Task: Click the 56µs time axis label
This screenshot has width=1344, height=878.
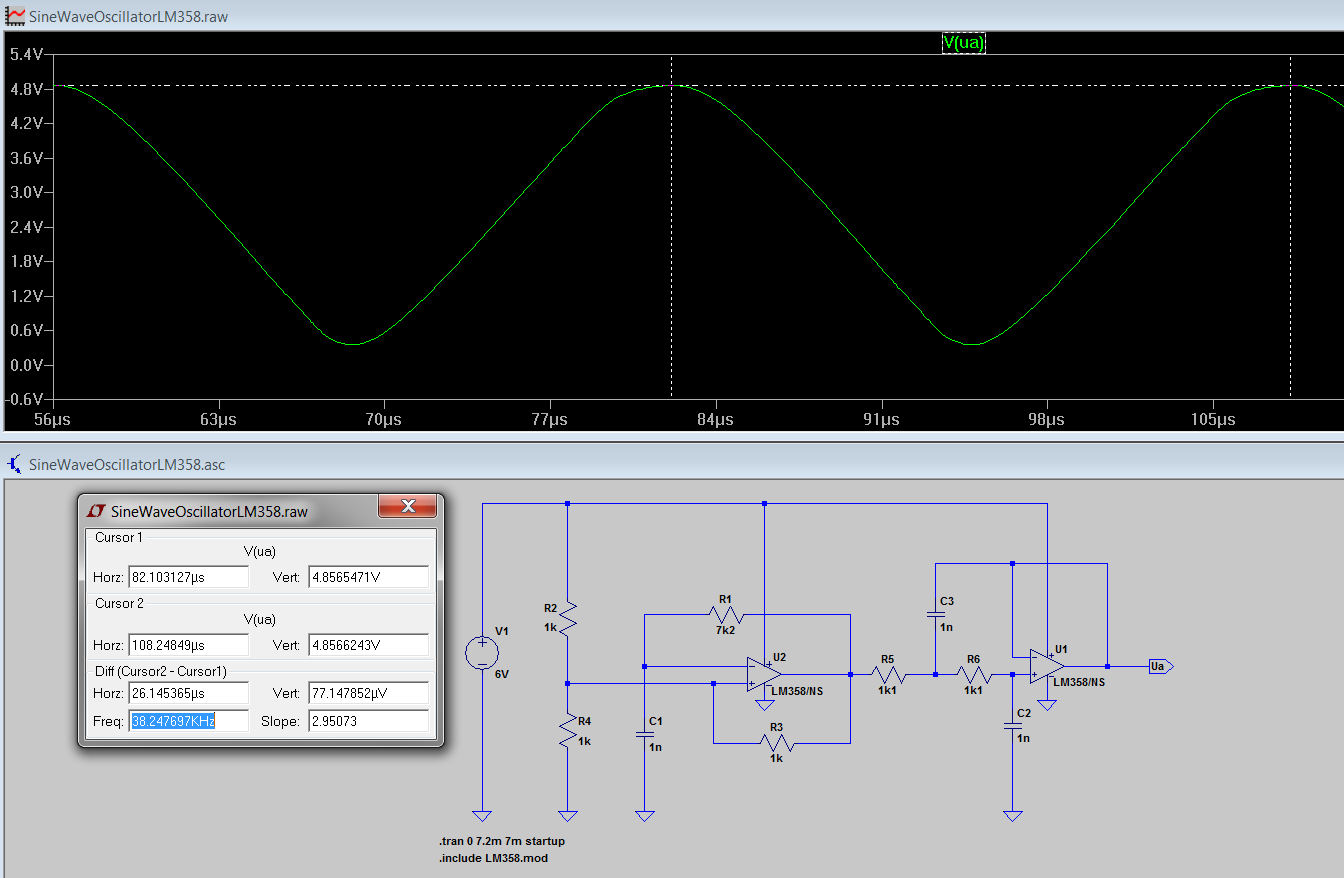Action: 52,420
